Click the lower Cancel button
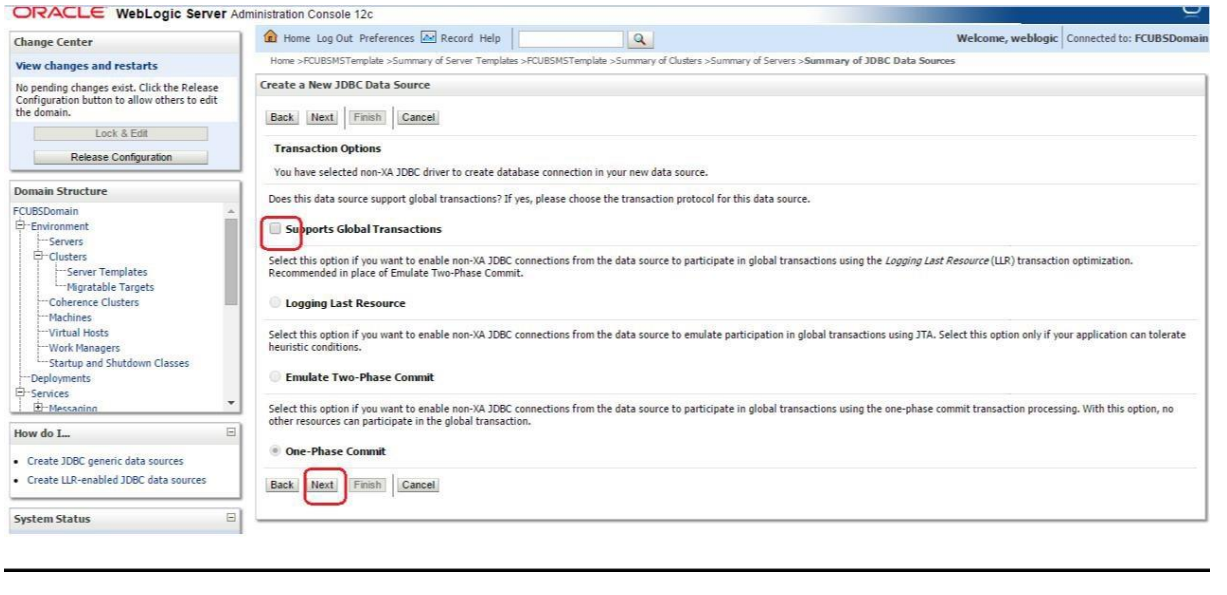Screen dimensions: 1227x595 418,484
